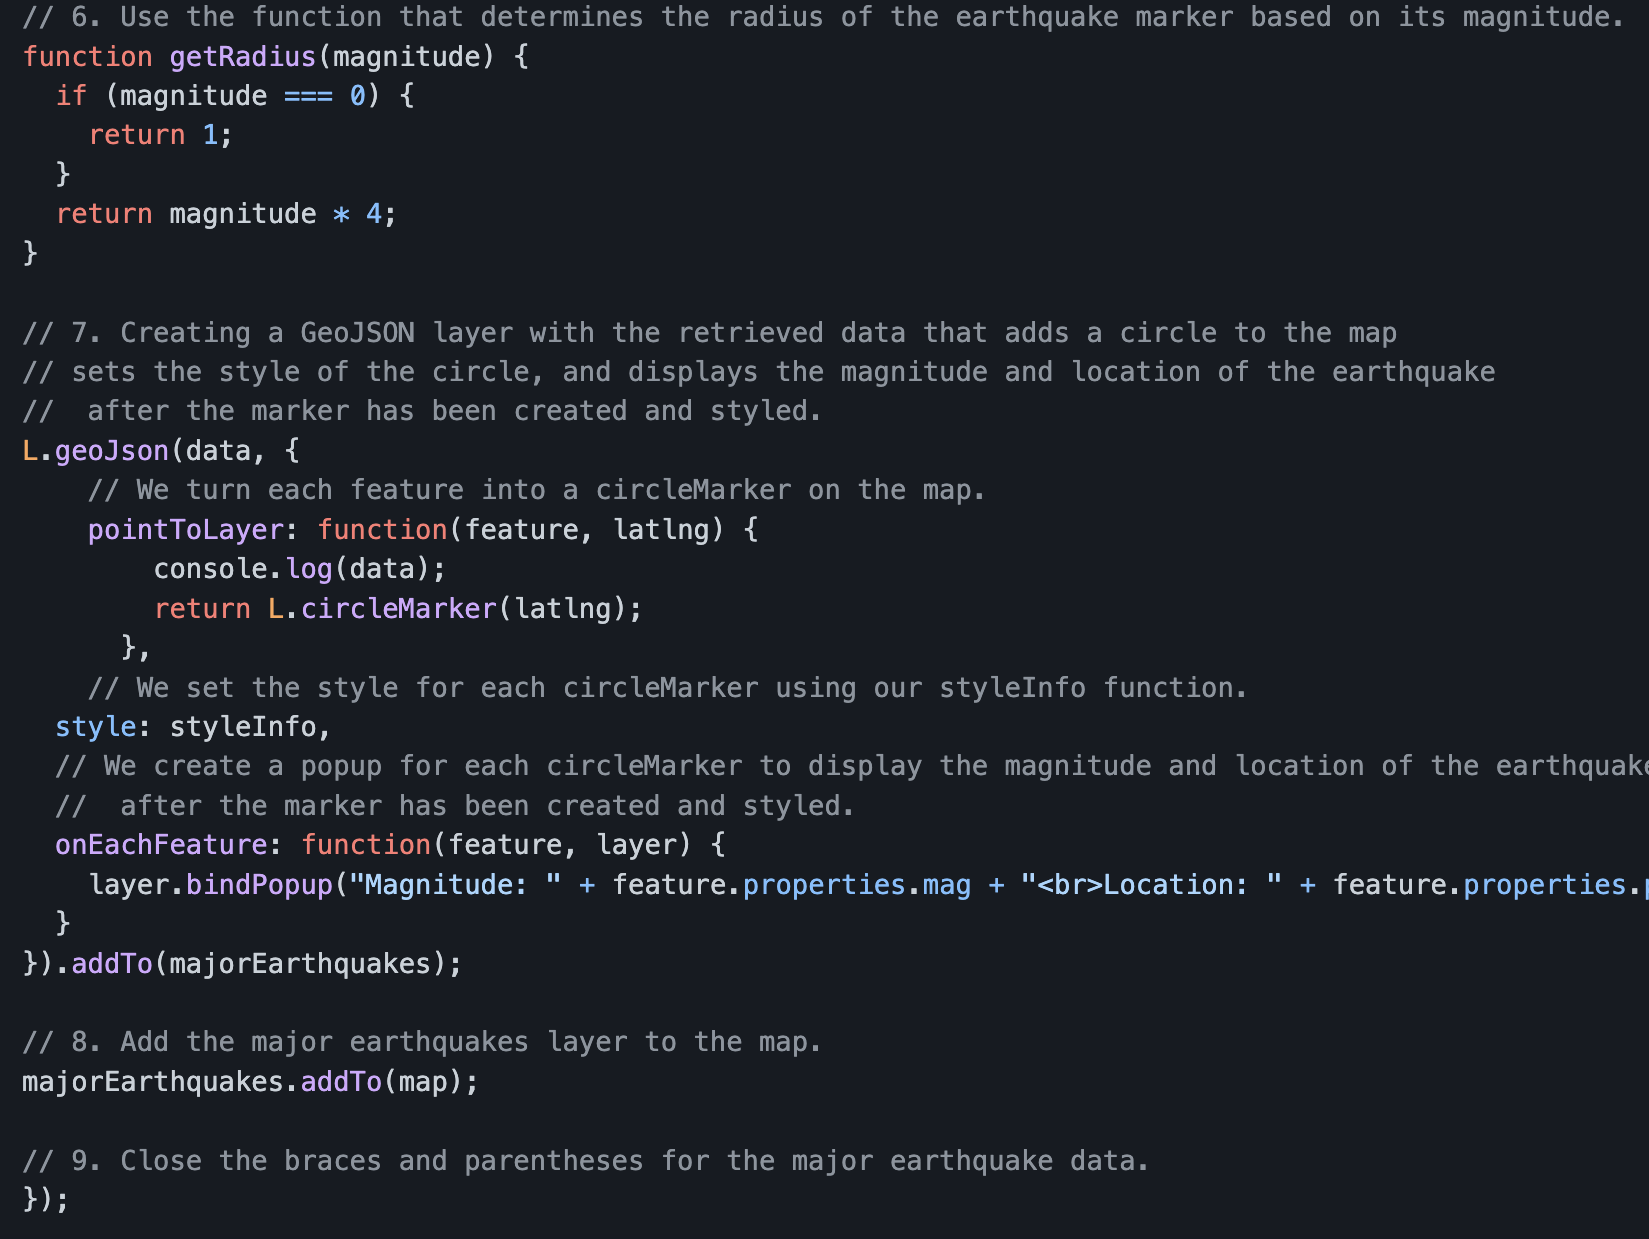Click the style: styleInfo property

pos(193,726)
